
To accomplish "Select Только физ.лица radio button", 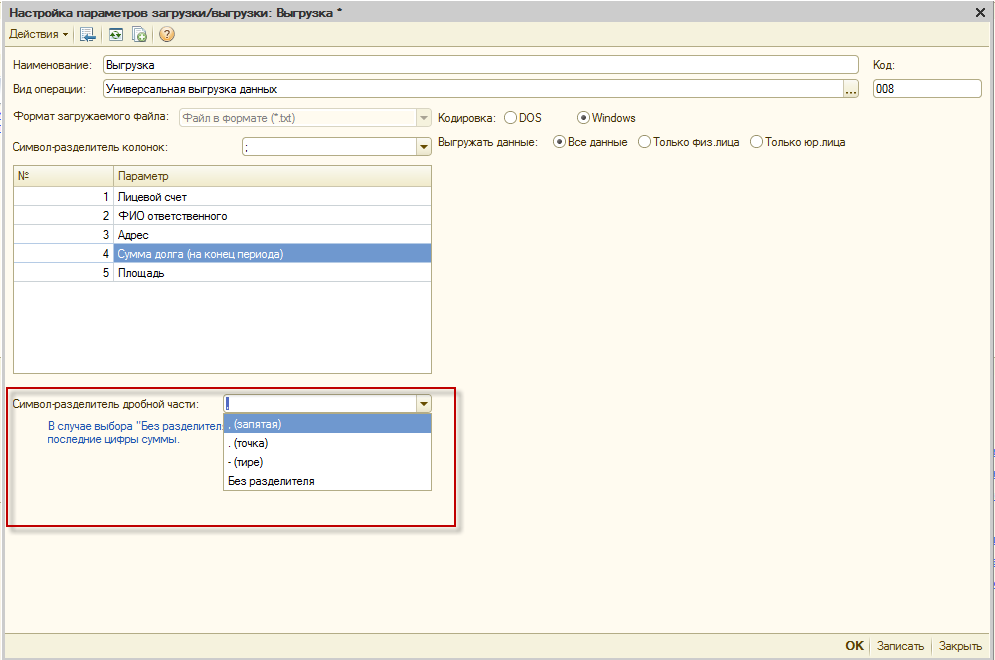I will [x=644, y=142].
